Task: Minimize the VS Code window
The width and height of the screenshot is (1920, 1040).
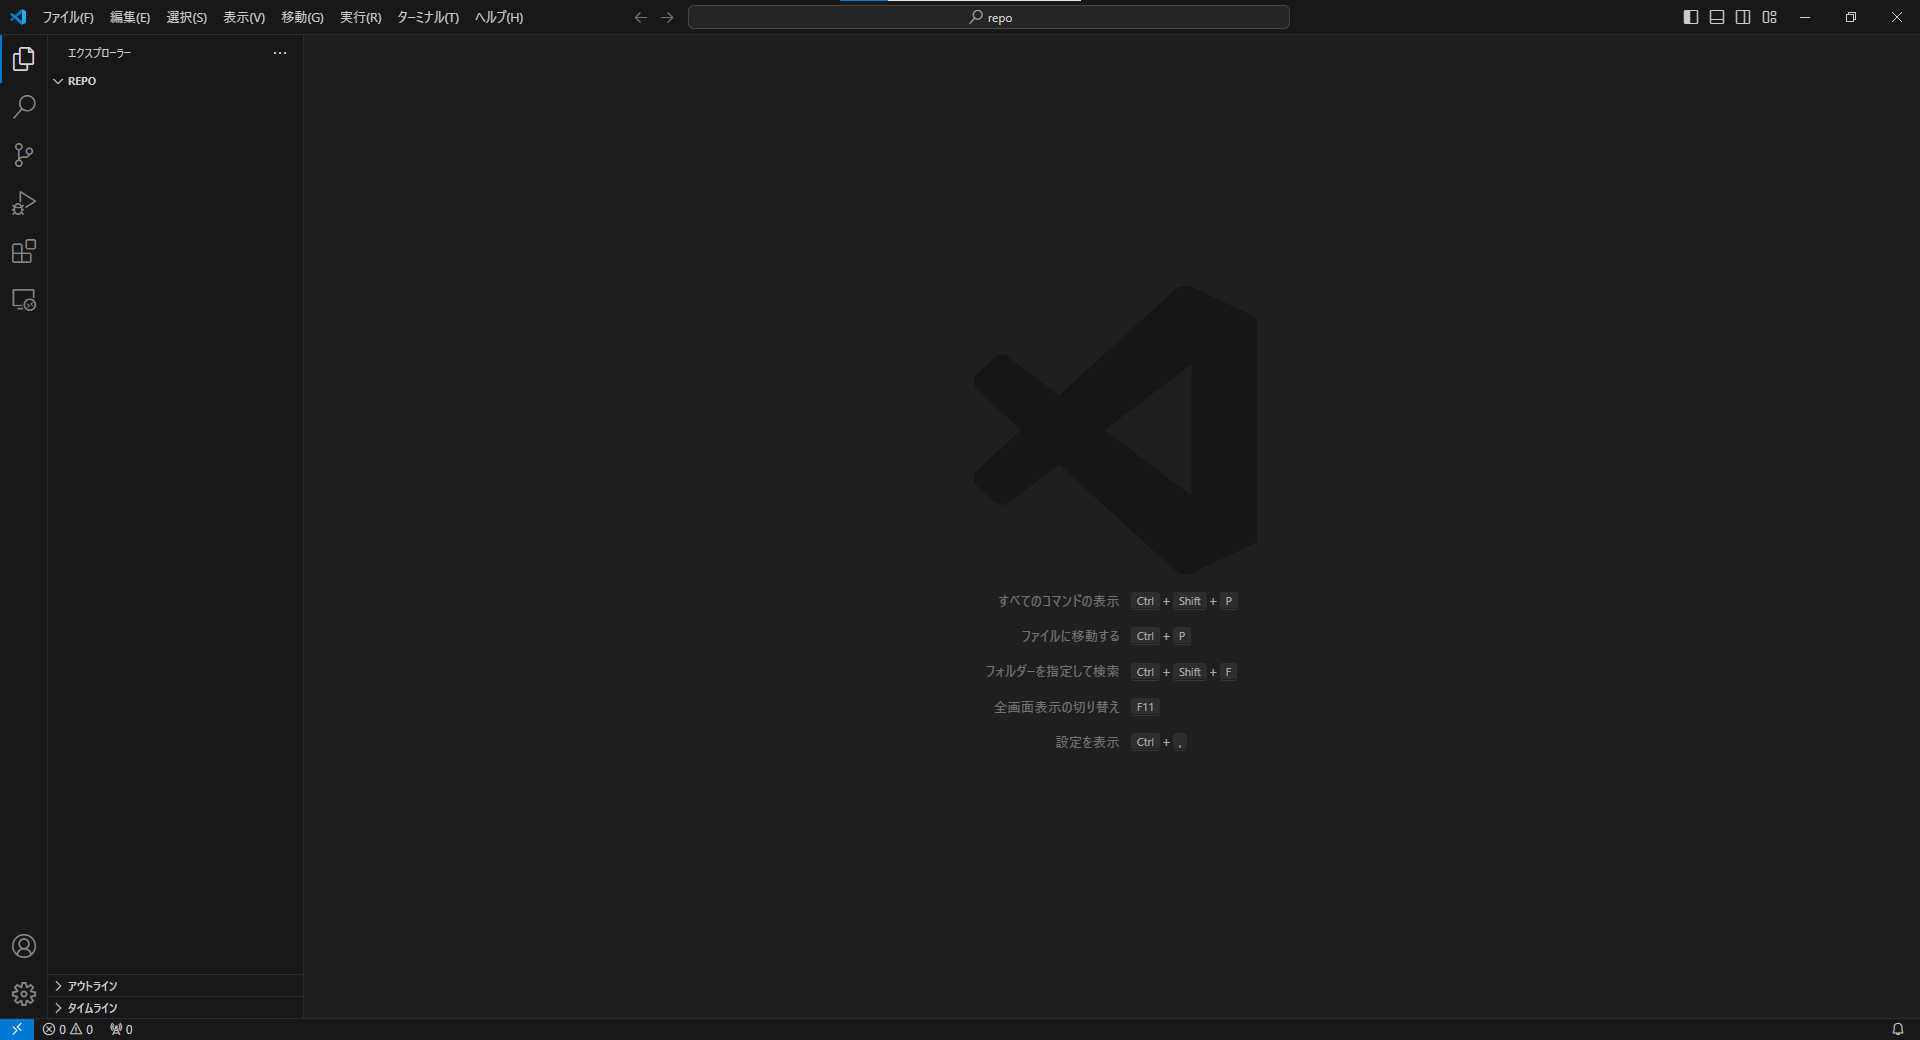Action: click(x=1805, y=17)
